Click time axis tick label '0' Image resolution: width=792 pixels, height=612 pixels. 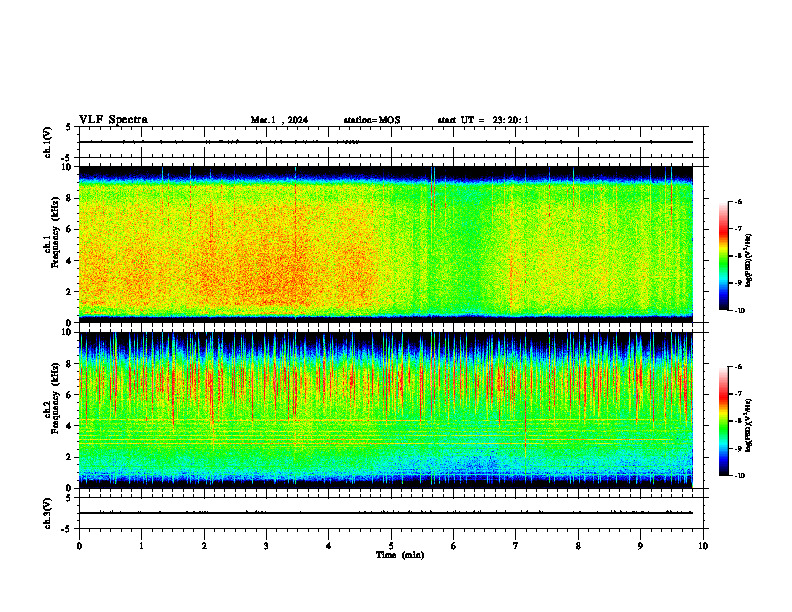pos(79,546)
